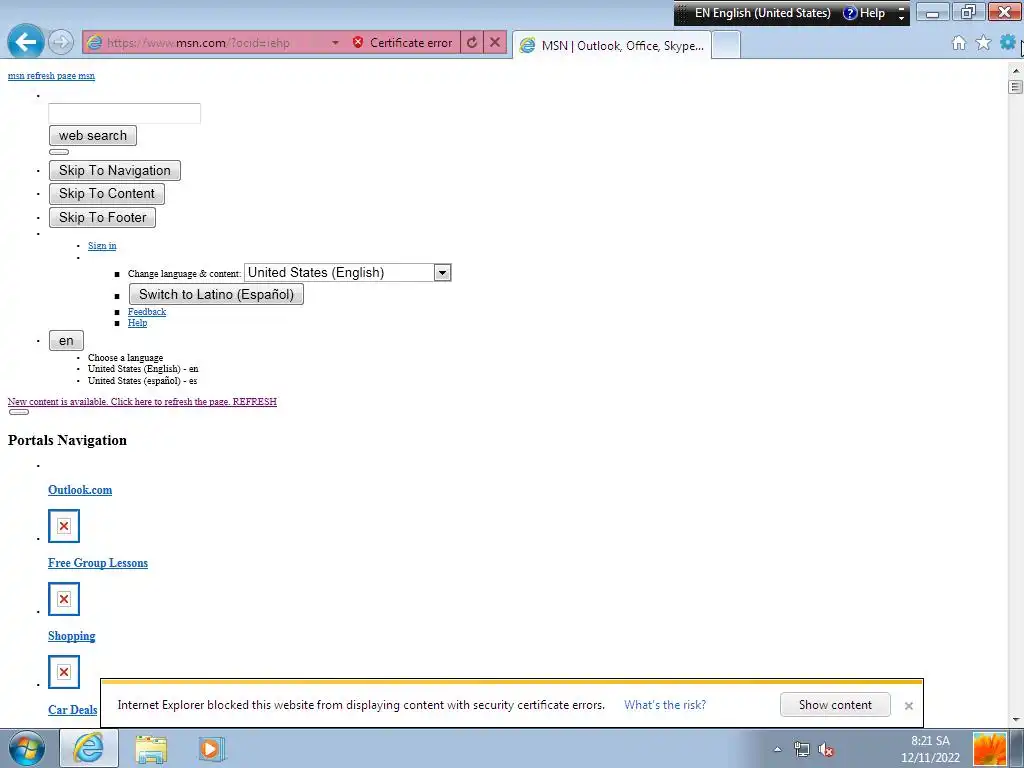Reload the page with the refresh icon
This screenshot has height=768, width=1024.
pos(472,42)
